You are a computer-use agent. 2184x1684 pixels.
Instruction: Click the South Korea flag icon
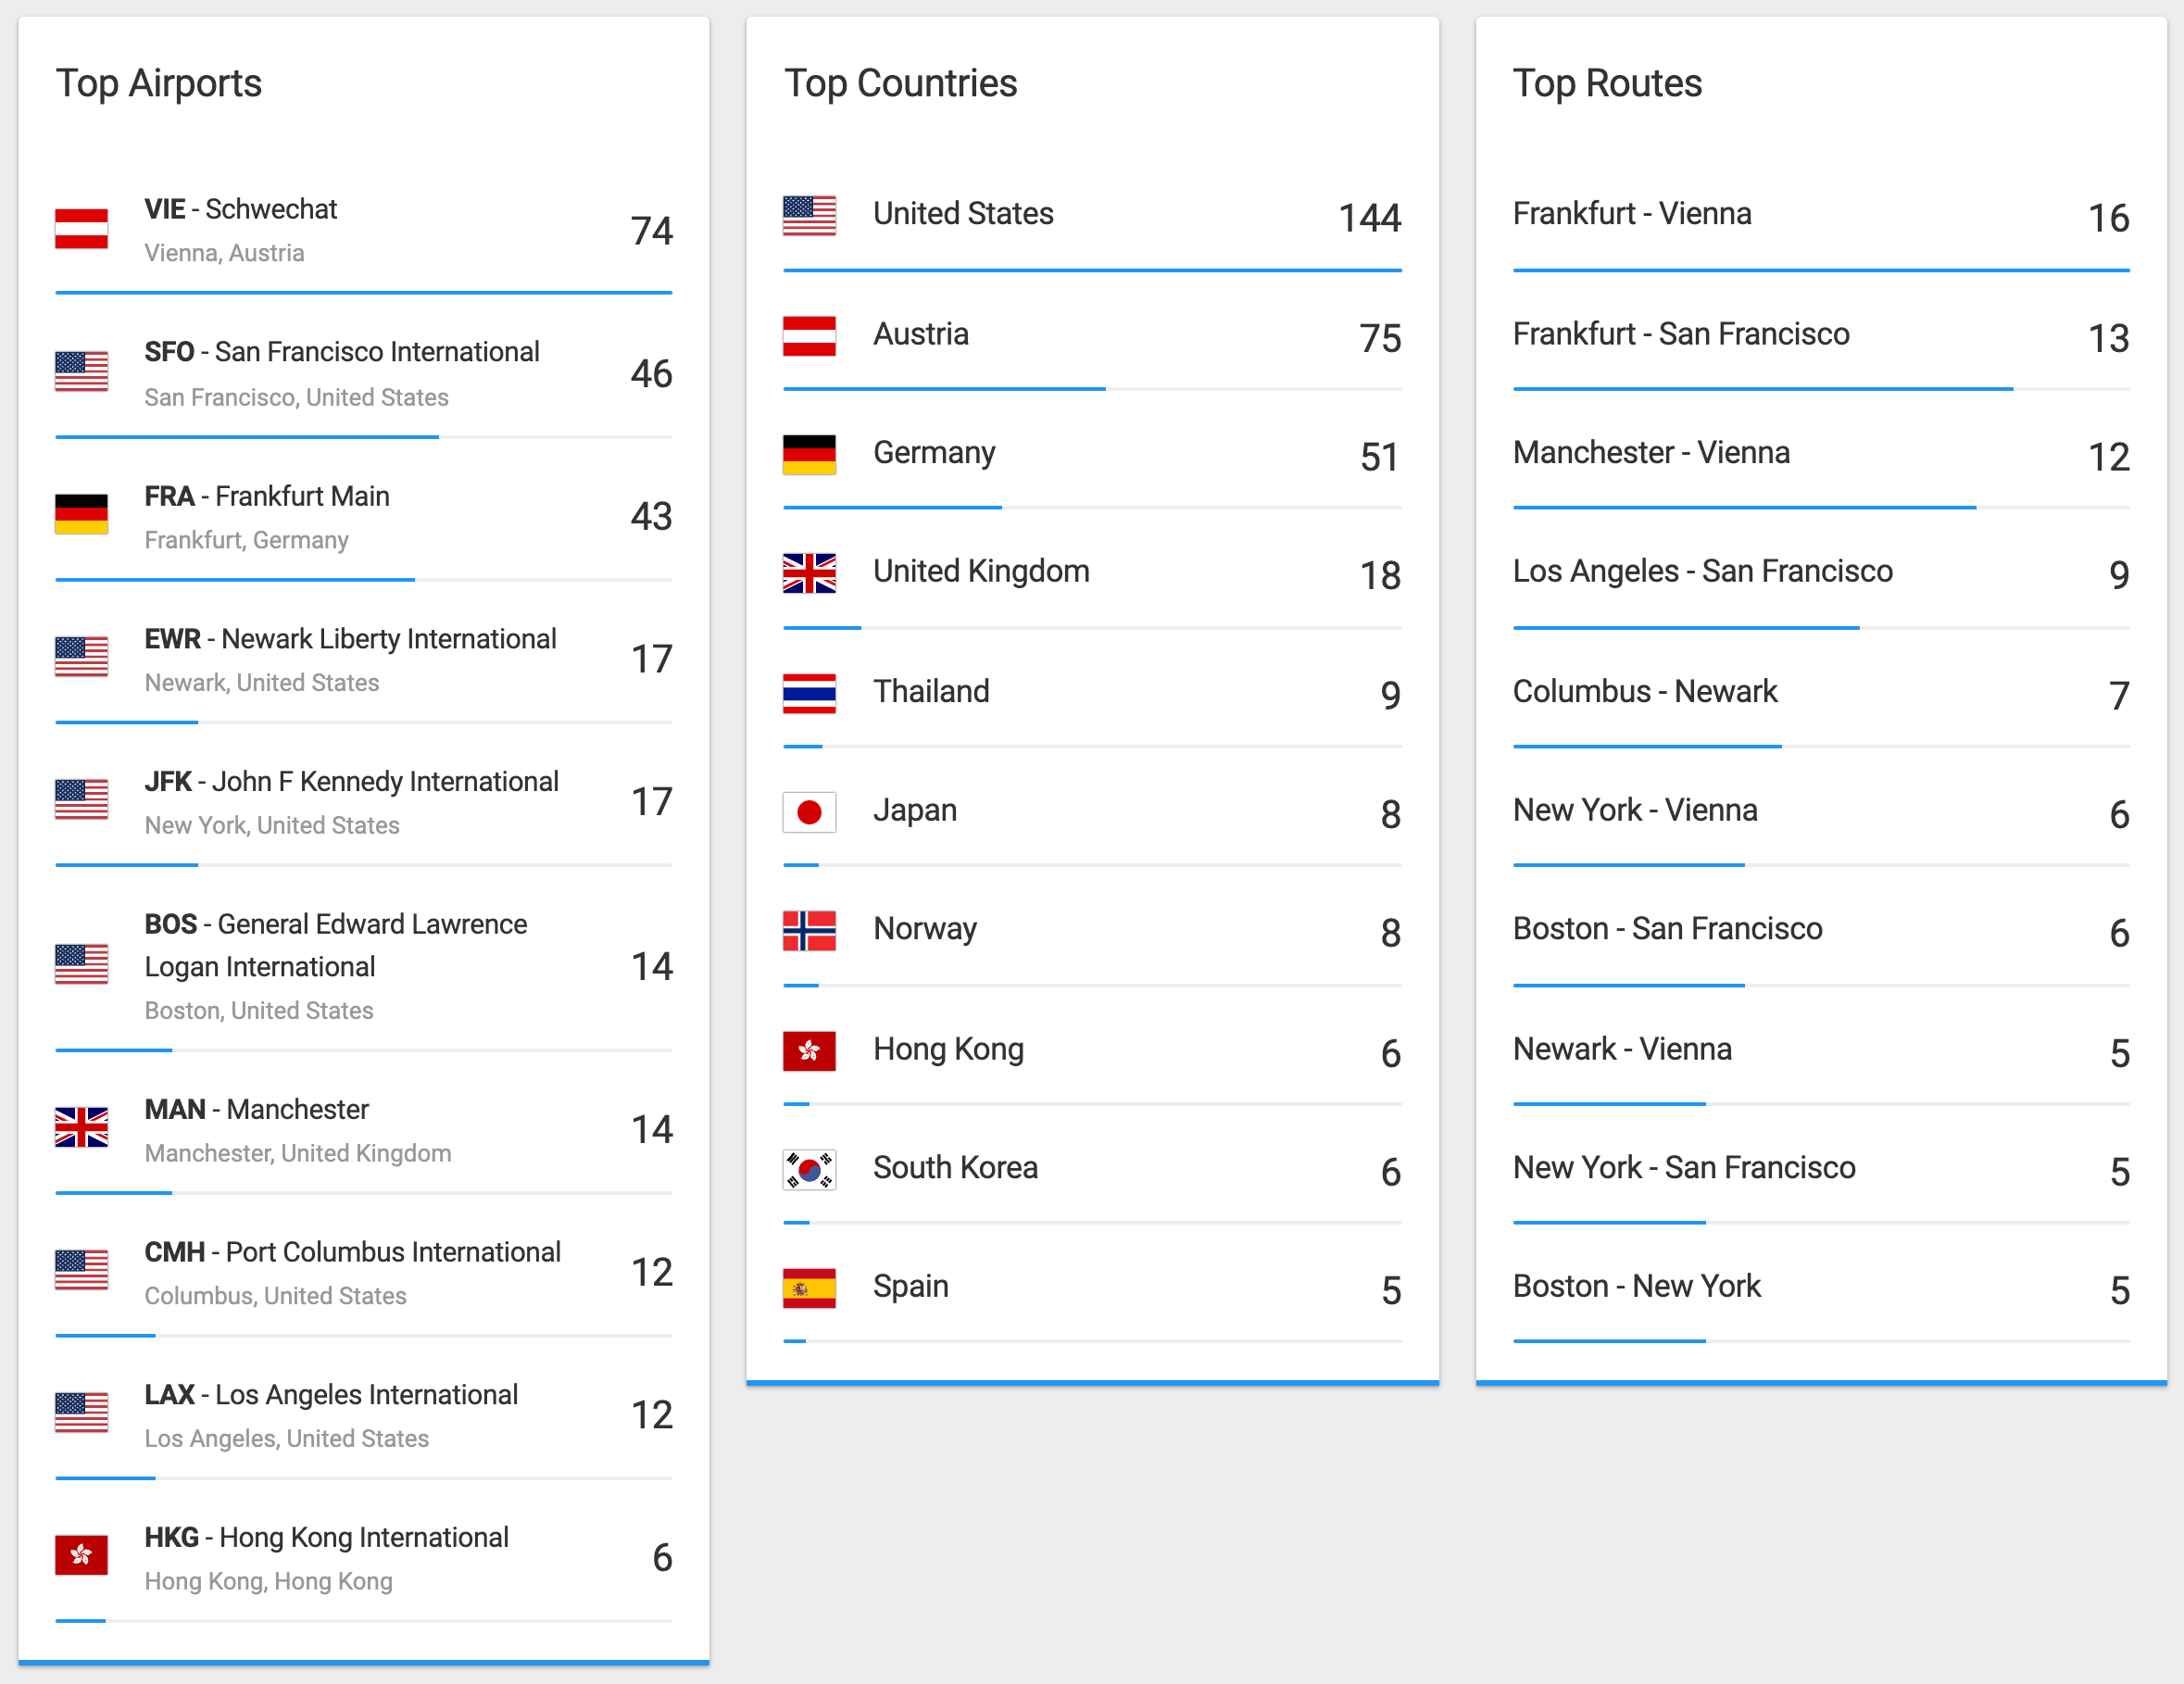click(809, 1169)
